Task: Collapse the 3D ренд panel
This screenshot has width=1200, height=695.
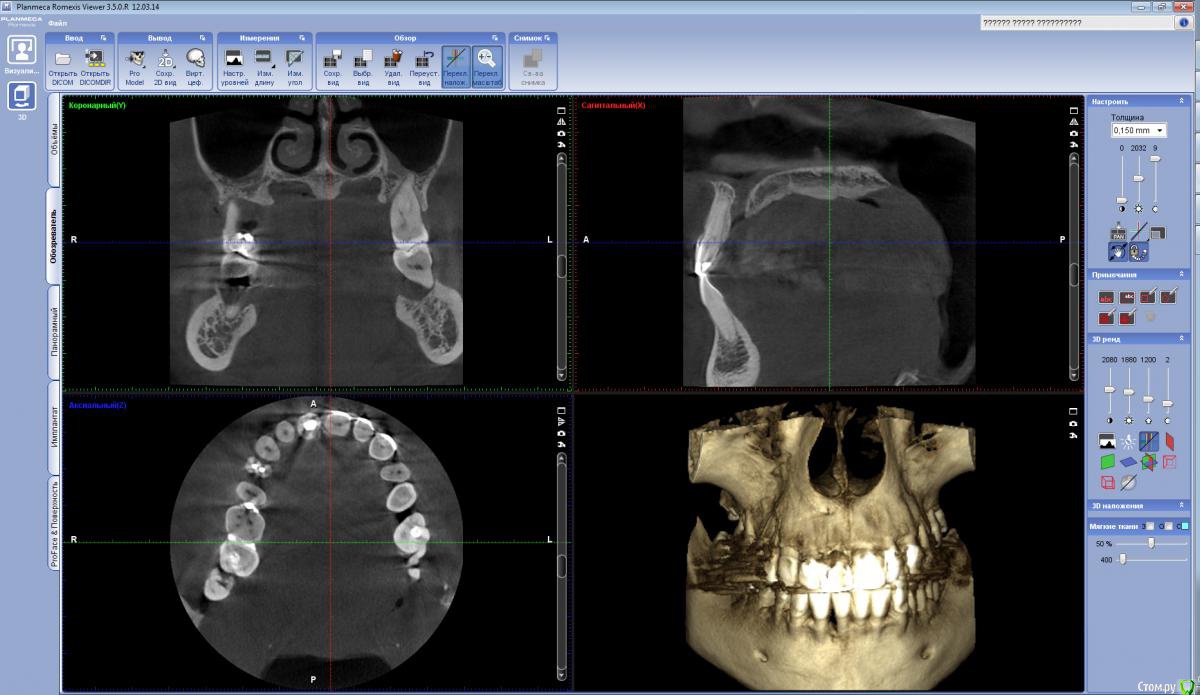Action: point(1181,339)
